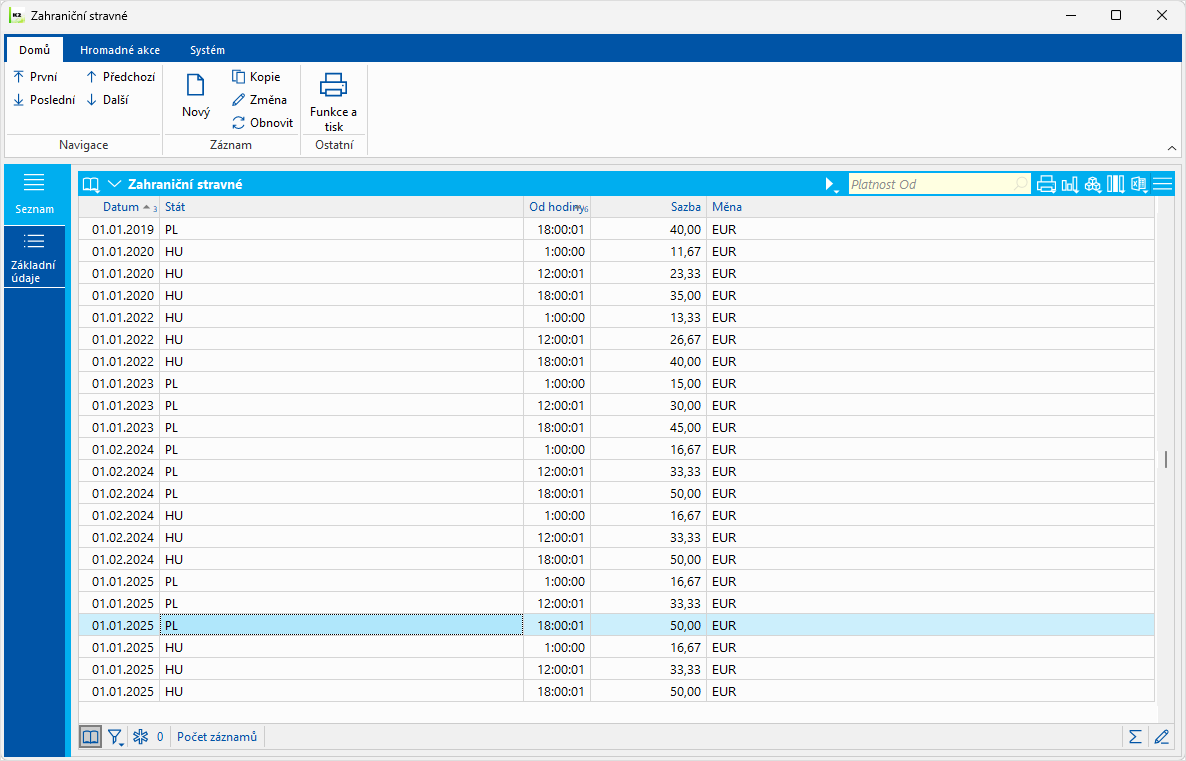
Task: Switch to the Hromadné akce tab
Action: (120, 50)
